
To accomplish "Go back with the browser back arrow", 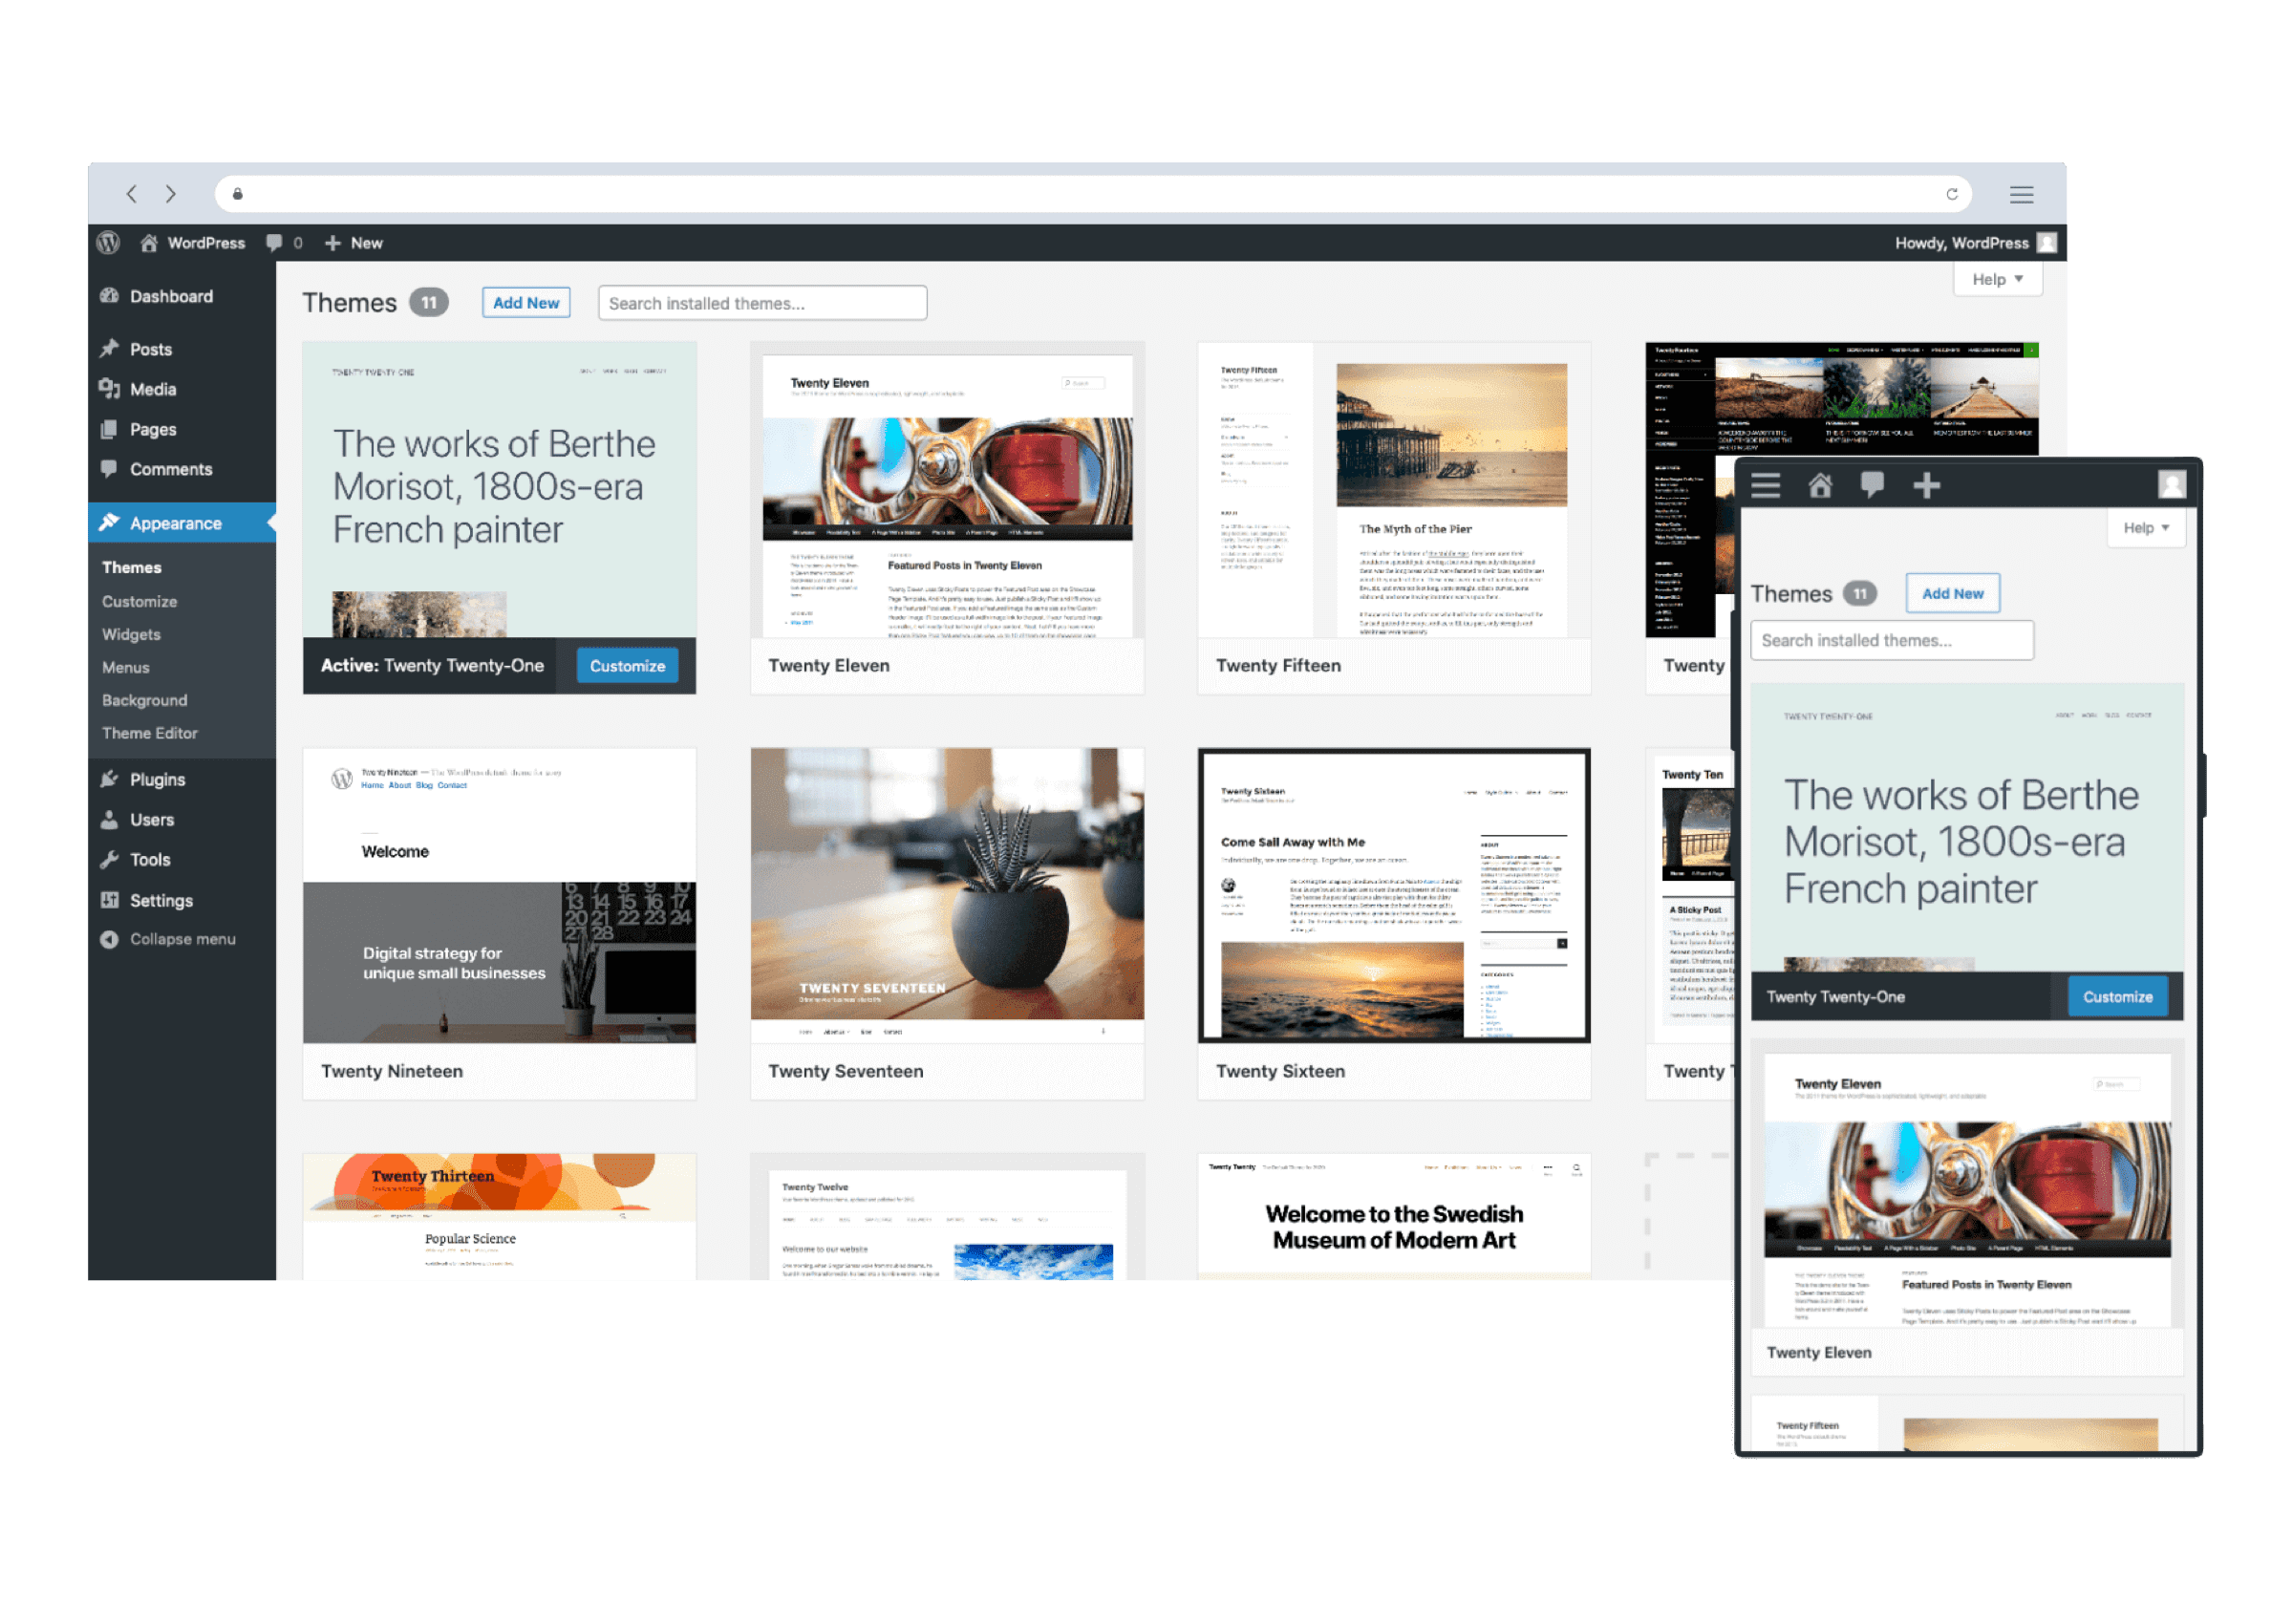I will 131,194.
